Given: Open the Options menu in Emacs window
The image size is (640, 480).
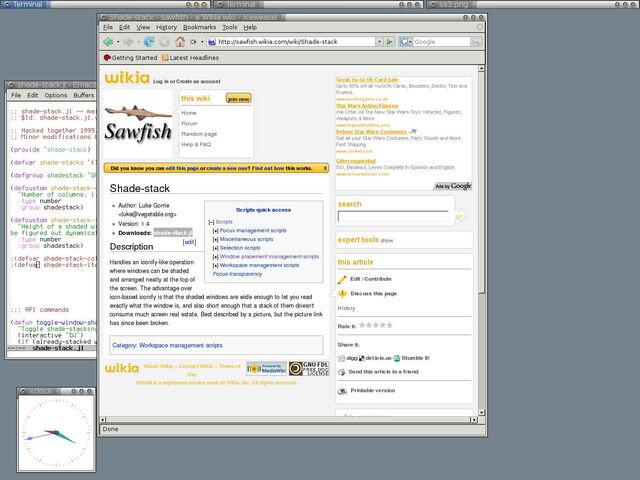Looking at the screenshot, I should (56, 95).
